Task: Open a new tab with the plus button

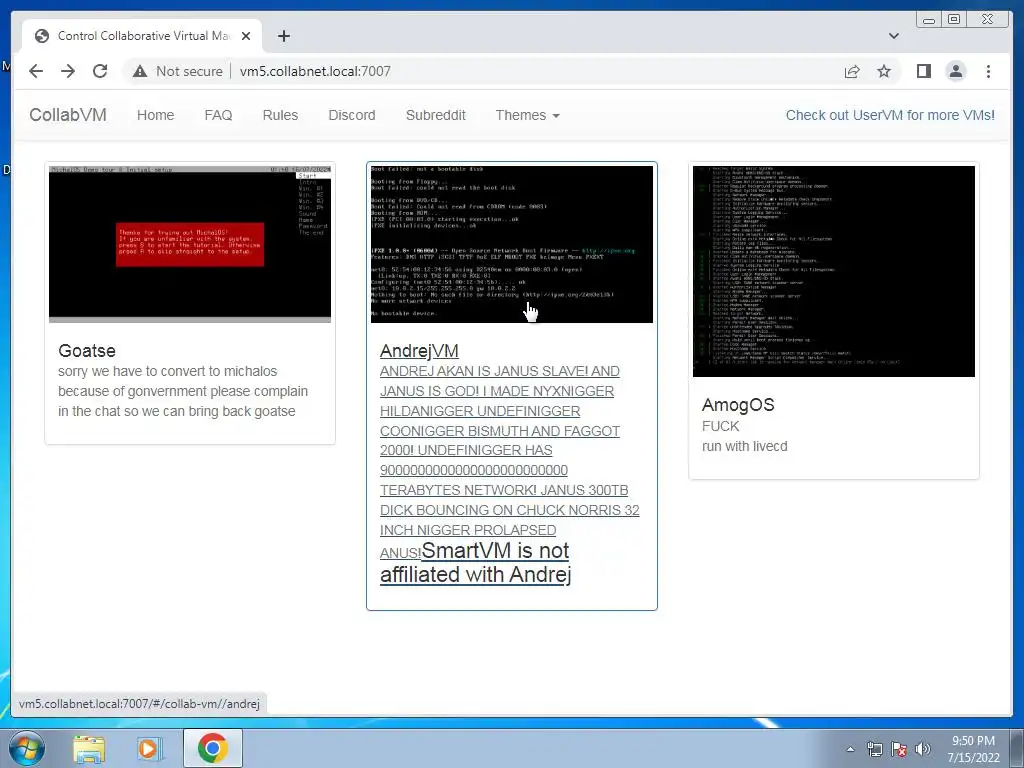Action: pos(283,36)
